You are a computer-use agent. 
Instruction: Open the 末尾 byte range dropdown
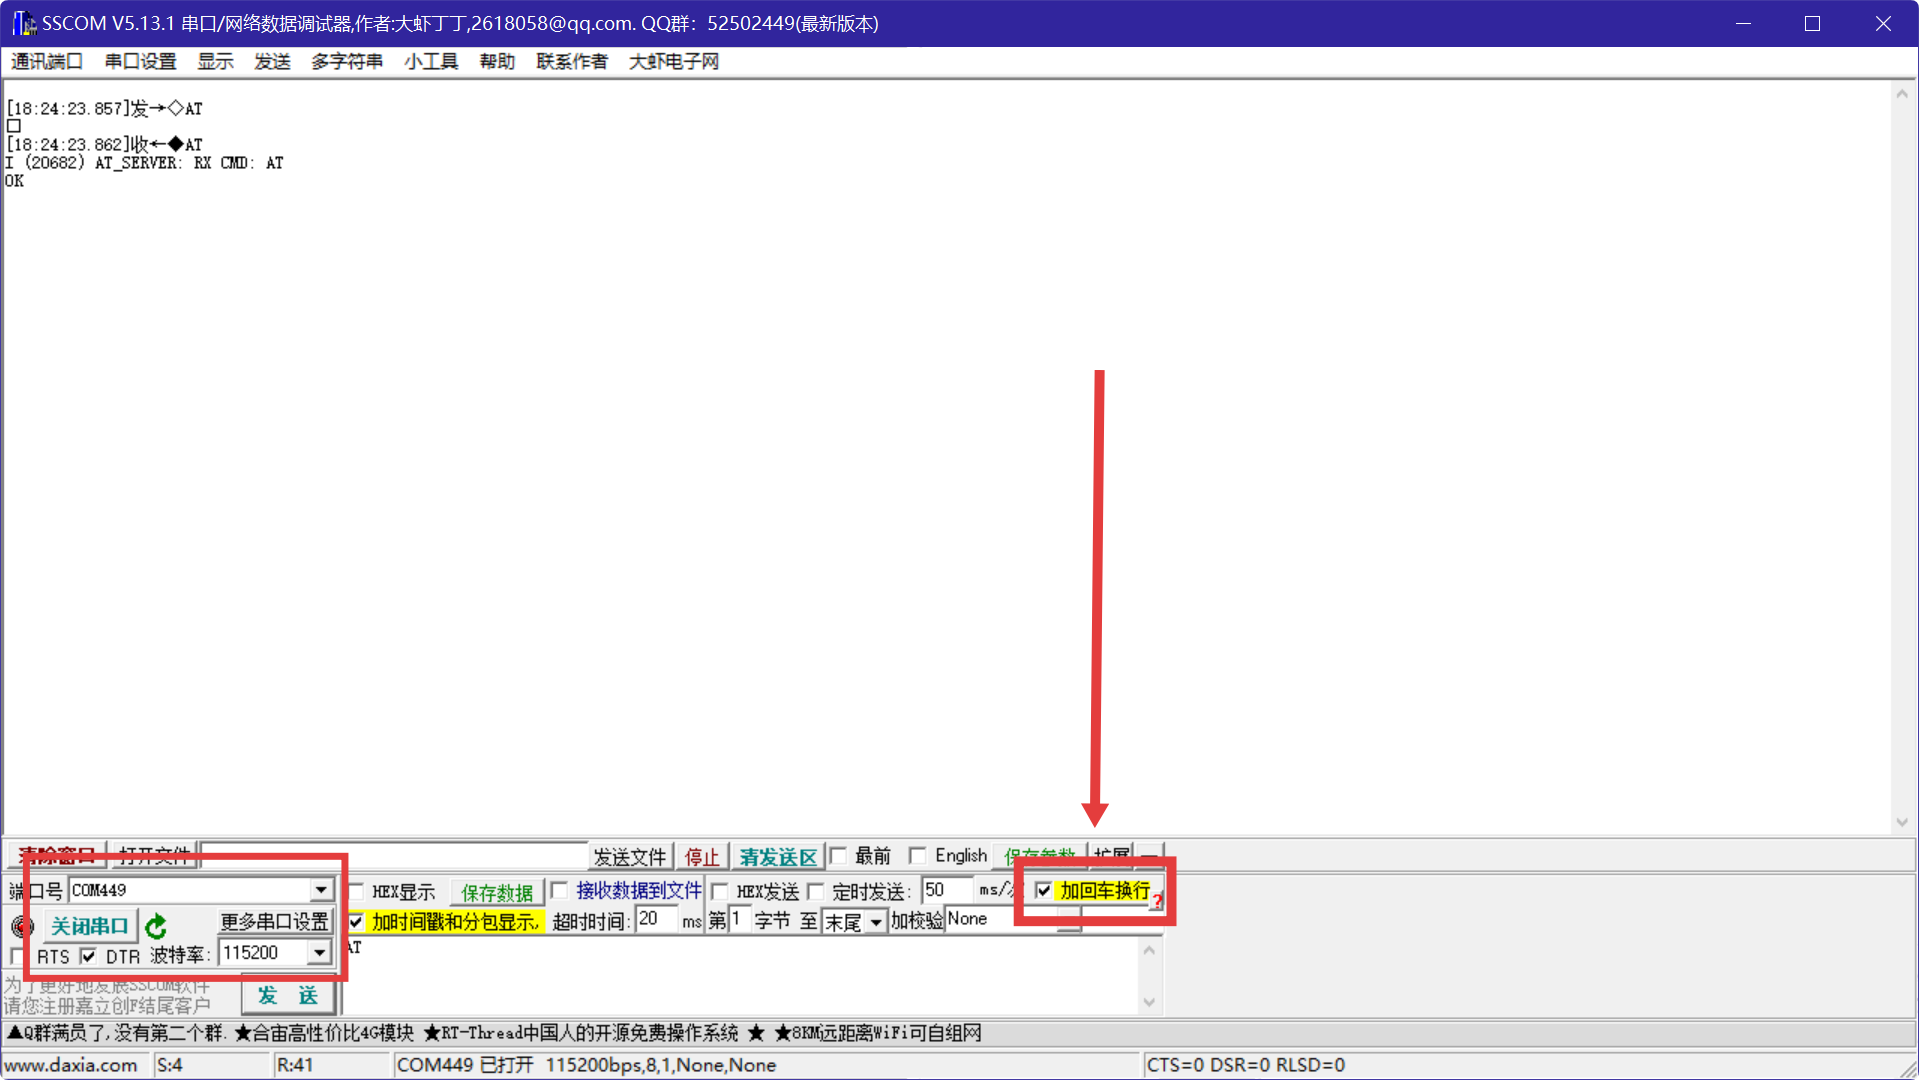[876, 922]
